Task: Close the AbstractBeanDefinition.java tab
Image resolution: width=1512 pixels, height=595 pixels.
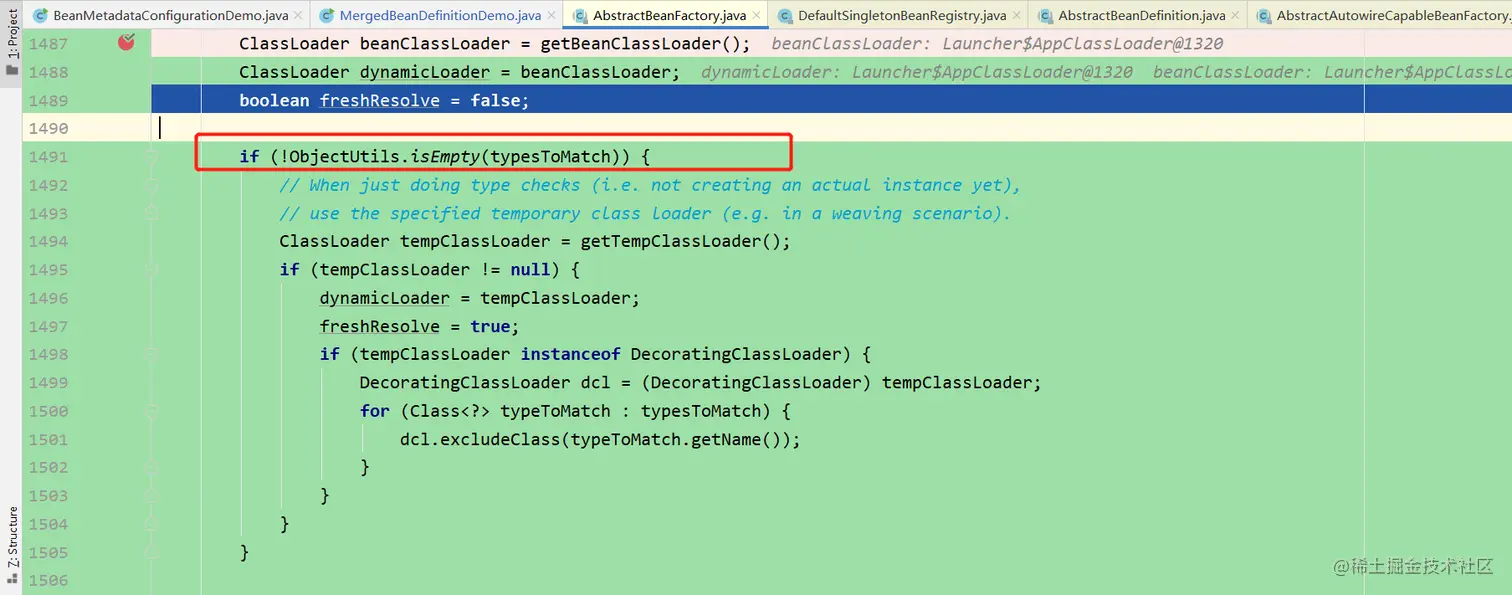Action: tap(1235, 16)
